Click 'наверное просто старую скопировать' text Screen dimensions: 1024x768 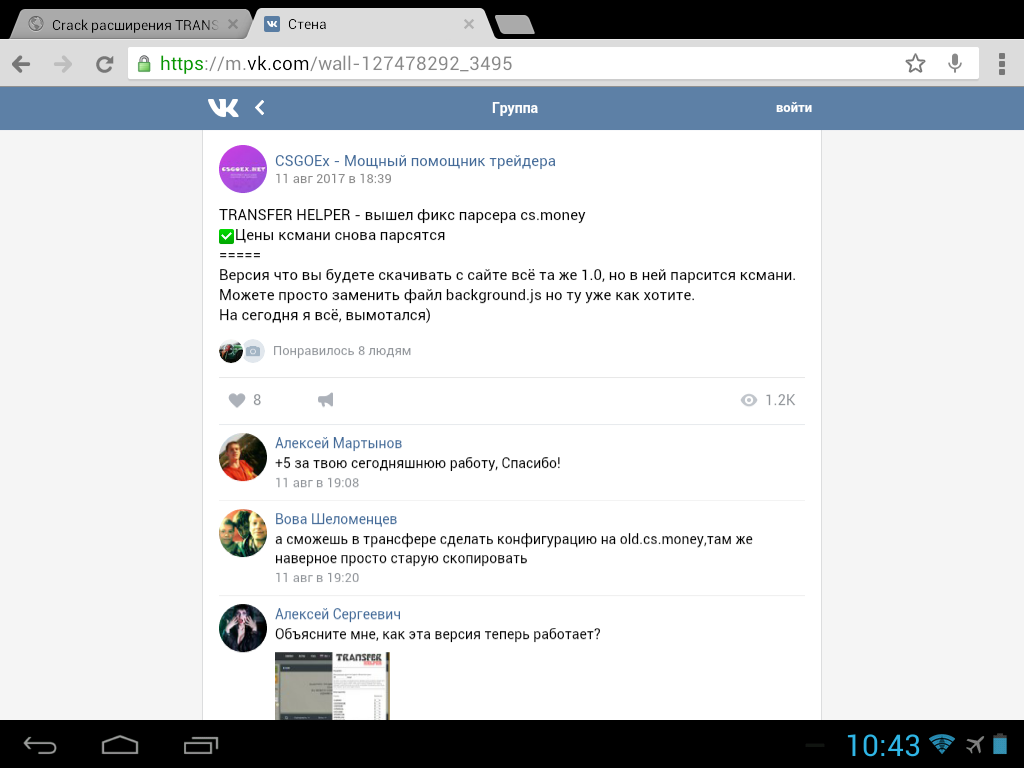click(401, 558)
